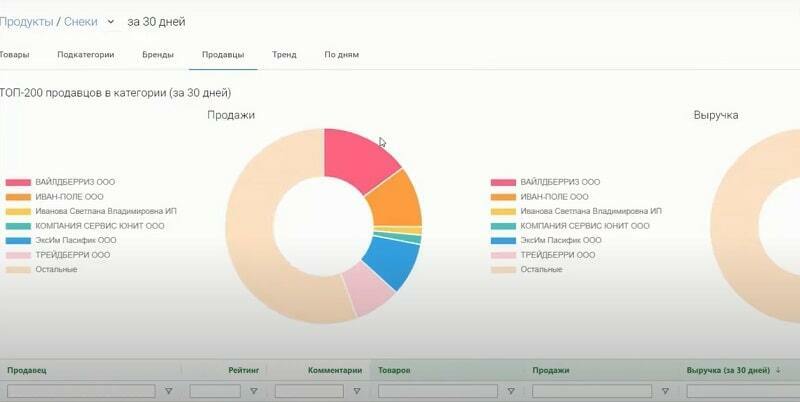
Task: Sort table by Товаров column header
Action: (x=394, y=370)
